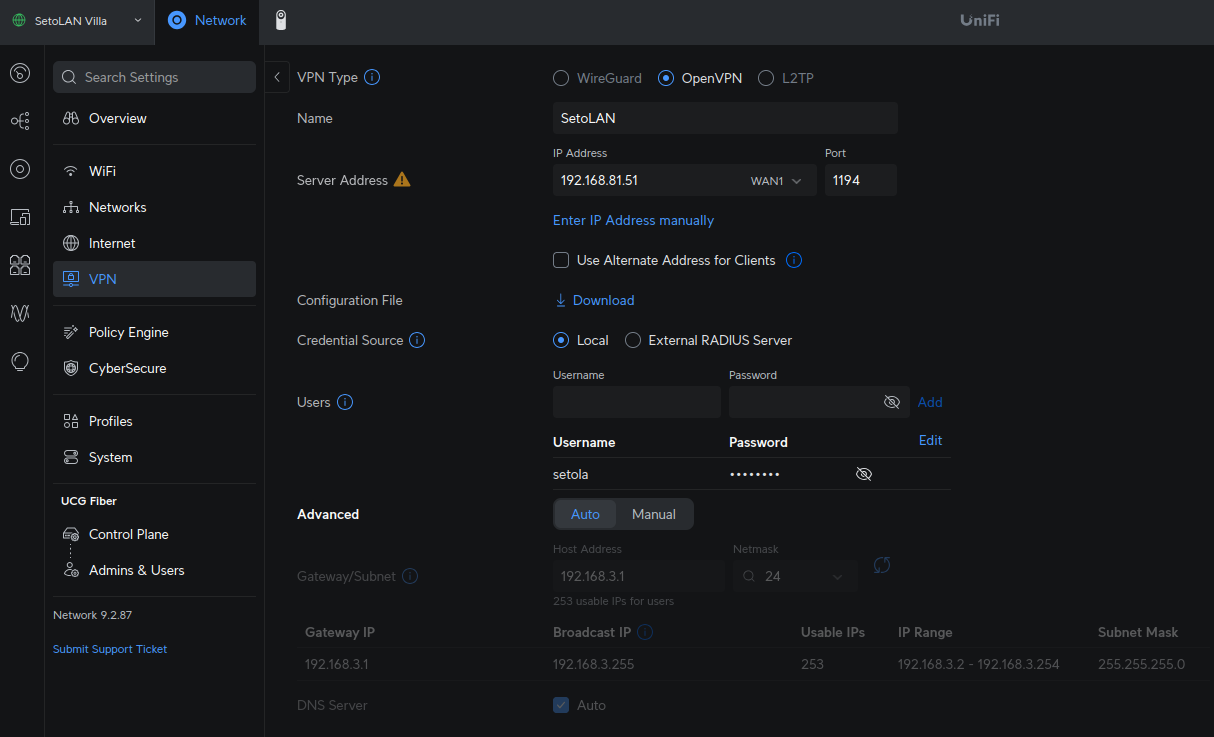
Task: Click Enter IP Address manually link
Action: click(x=633, y=220)
